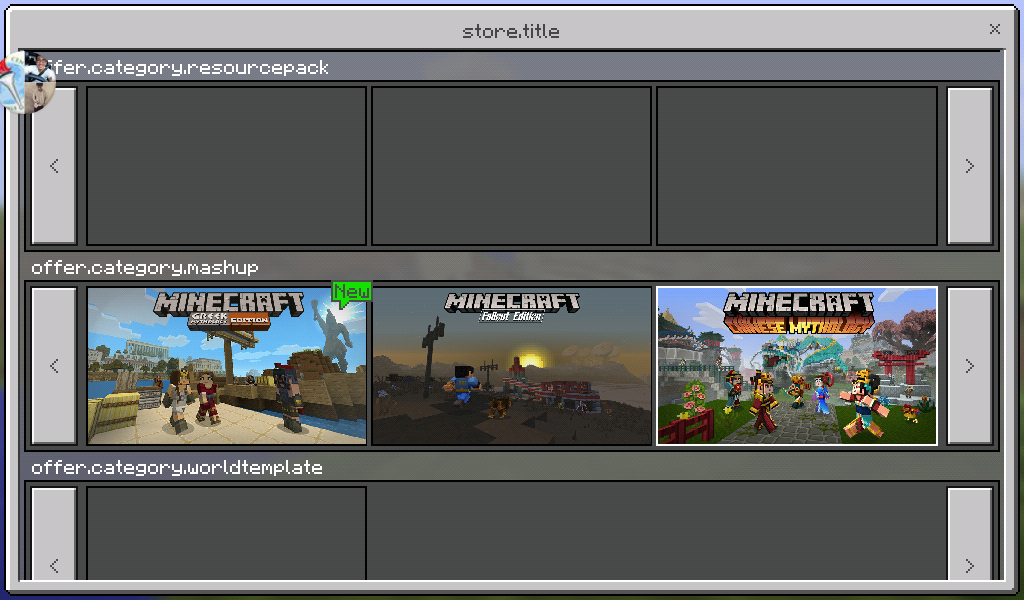Click the round profile avatar overlay
Image resolution: width=1024 pixels, height=600 pixels.
(27, 82)
